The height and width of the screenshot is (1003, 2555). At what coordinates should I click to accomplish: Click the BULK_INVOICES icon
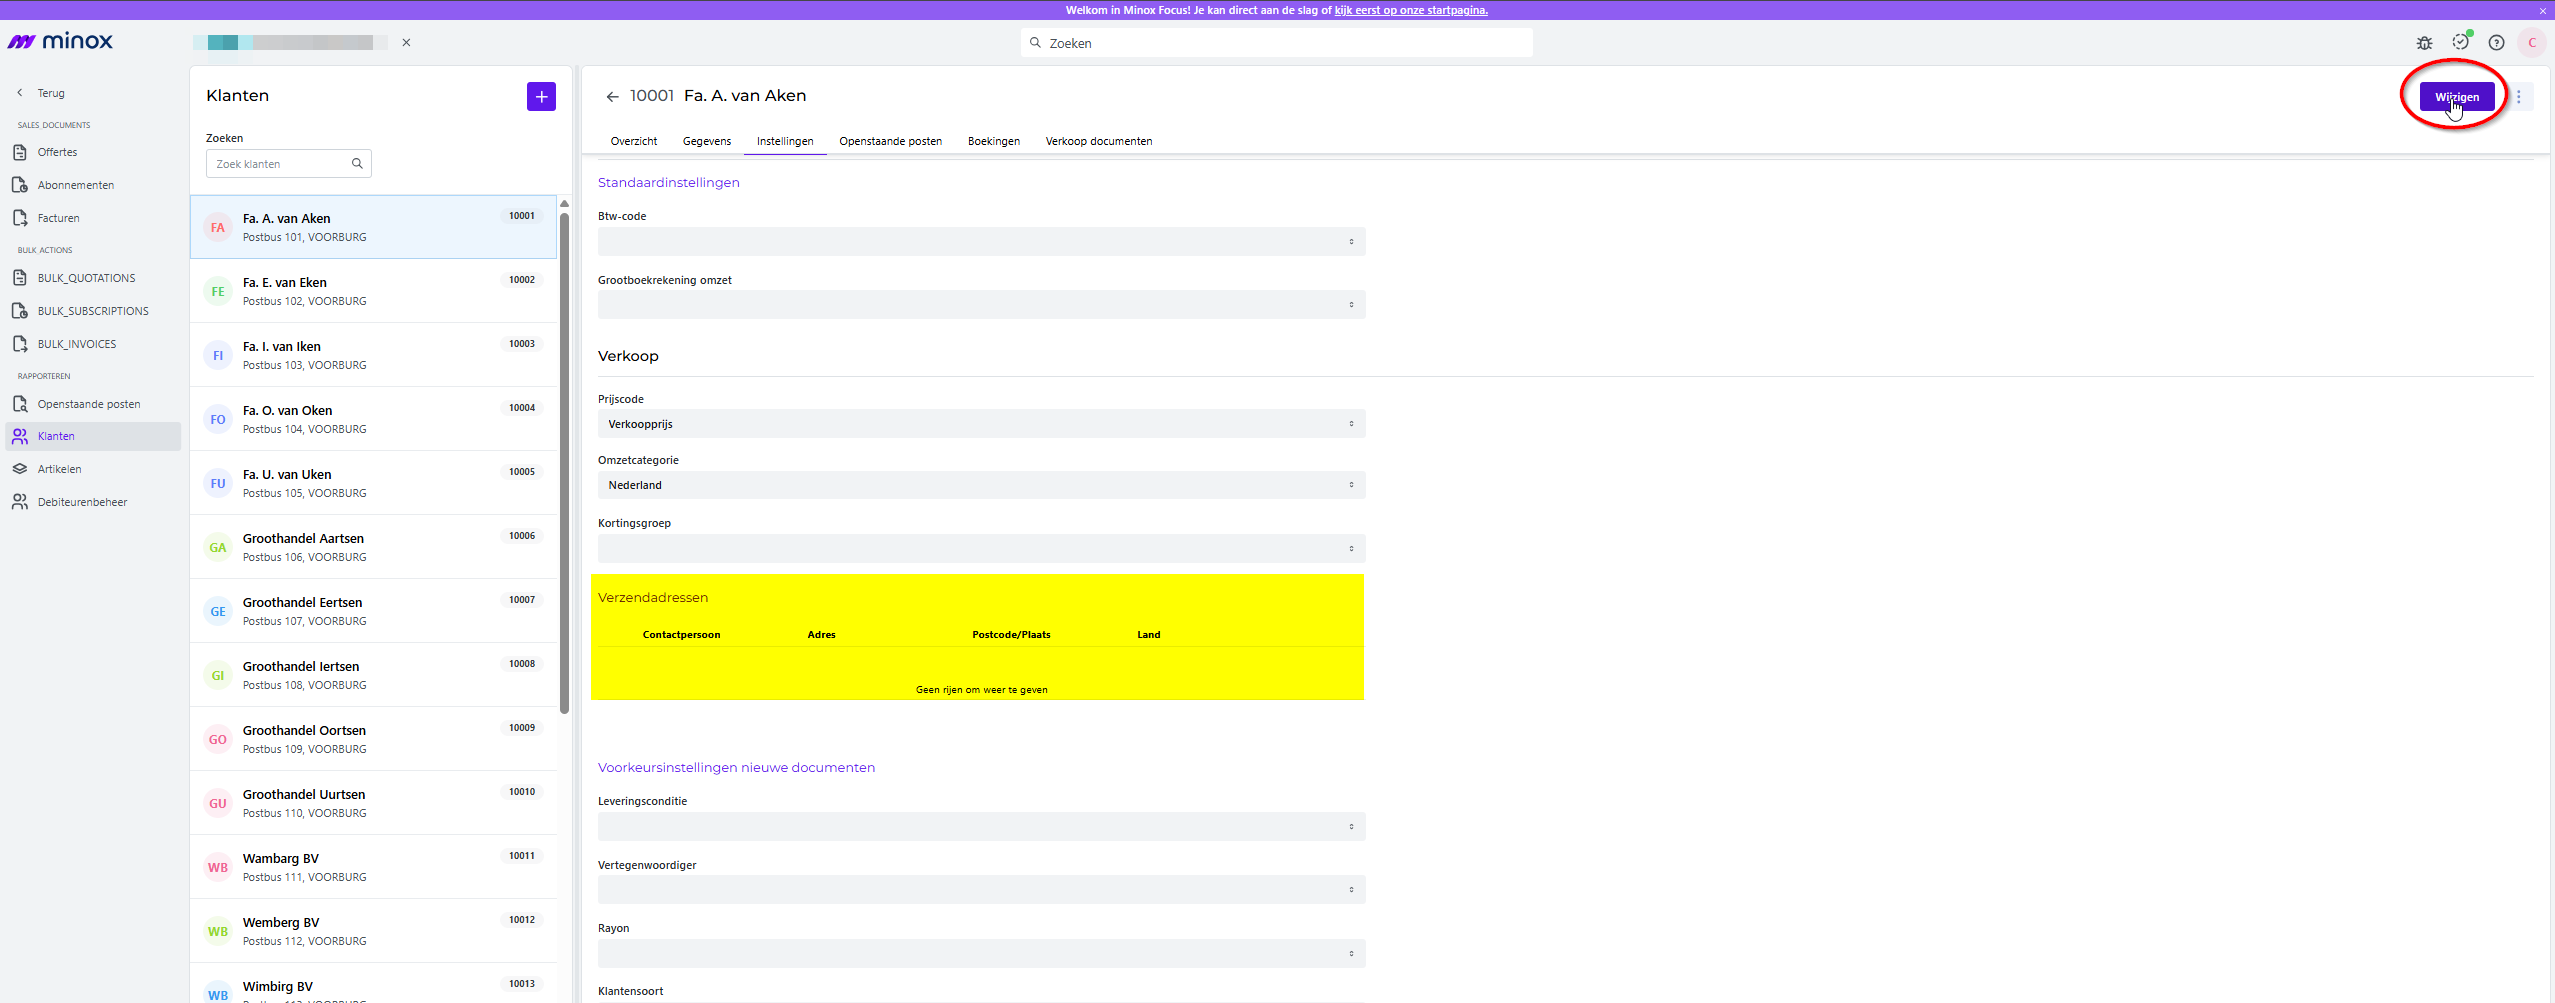pyautogui.click(x=20, y=344)
